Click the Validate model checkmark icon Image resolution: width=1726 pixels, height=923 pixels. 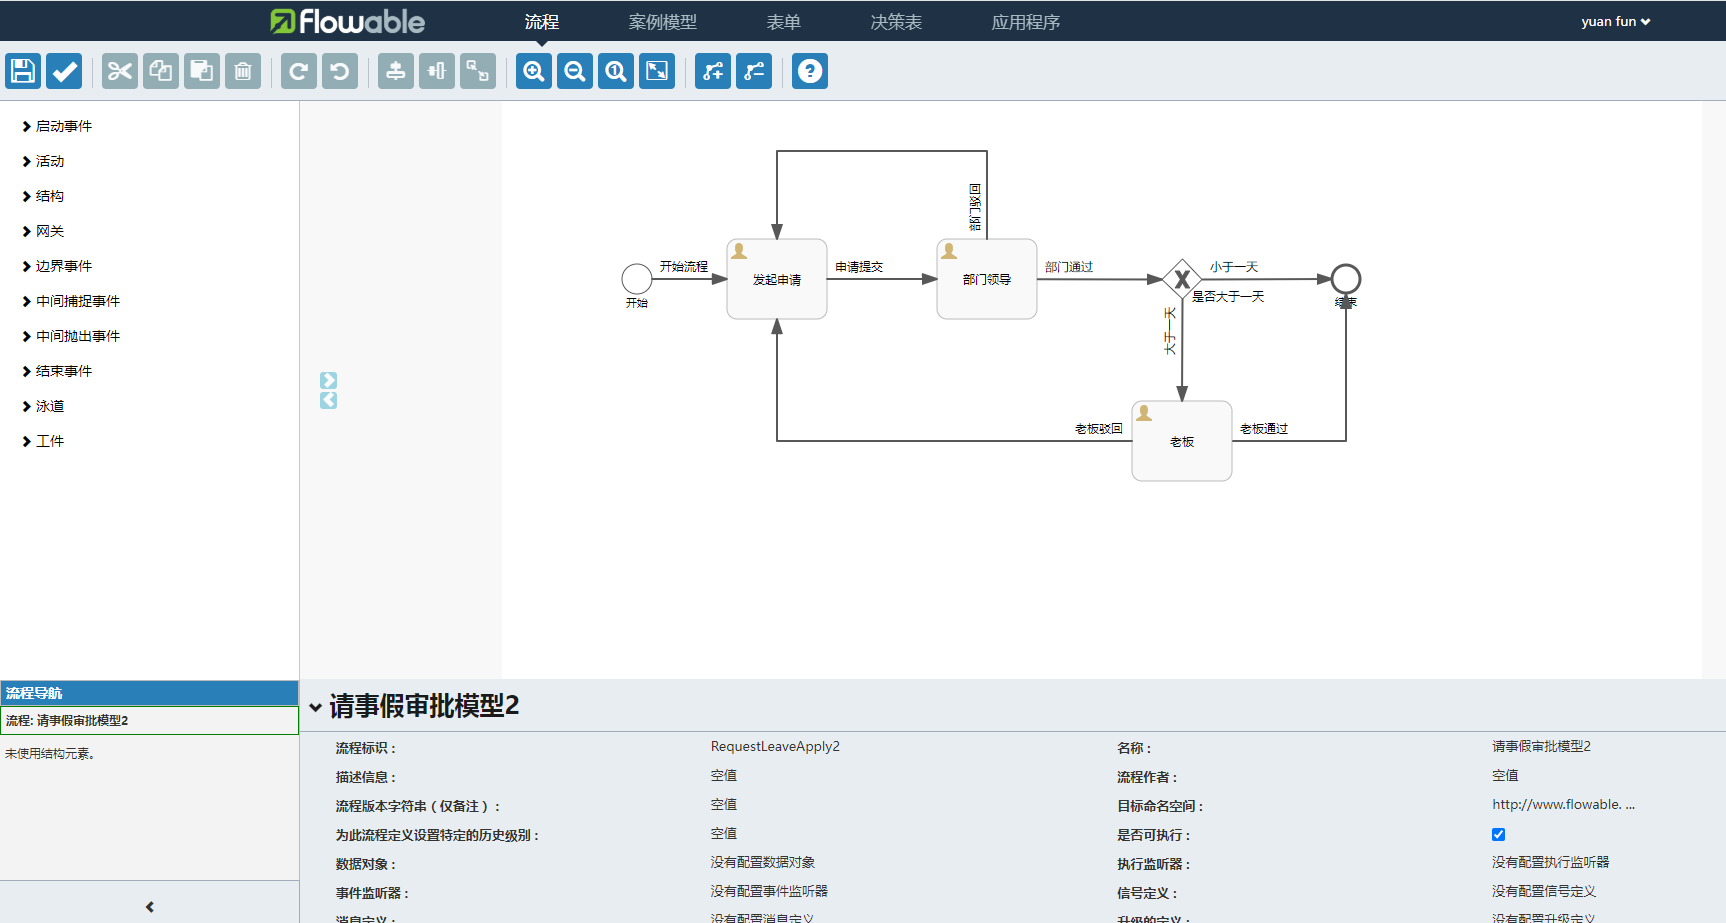click(64, 71)
